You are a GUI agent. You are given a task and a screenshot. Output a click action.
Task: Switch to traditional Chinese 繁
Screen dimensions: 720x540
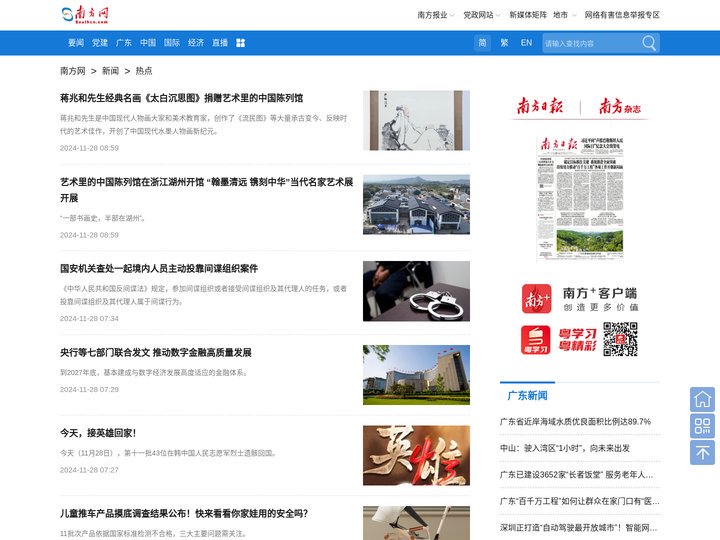pos(504,43)
